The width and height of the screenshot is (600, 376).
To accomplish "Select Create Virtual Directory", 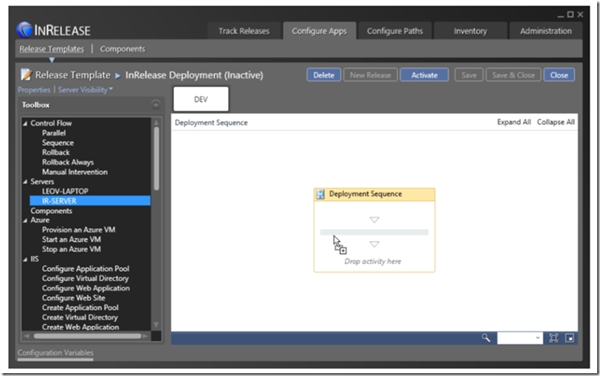I will pyautogui.click(x=80, y=317).
